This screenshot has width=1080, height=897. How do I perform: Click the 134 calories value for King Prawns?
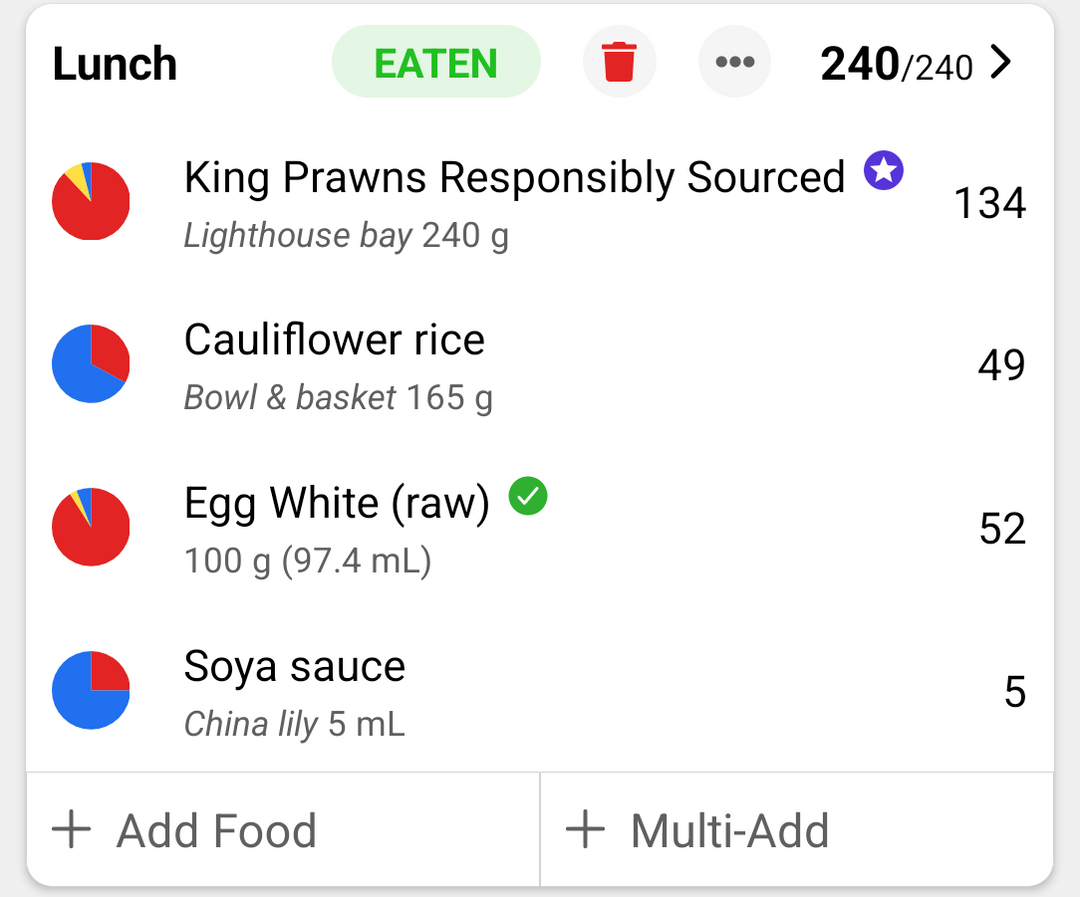click(x=990, y=203)
